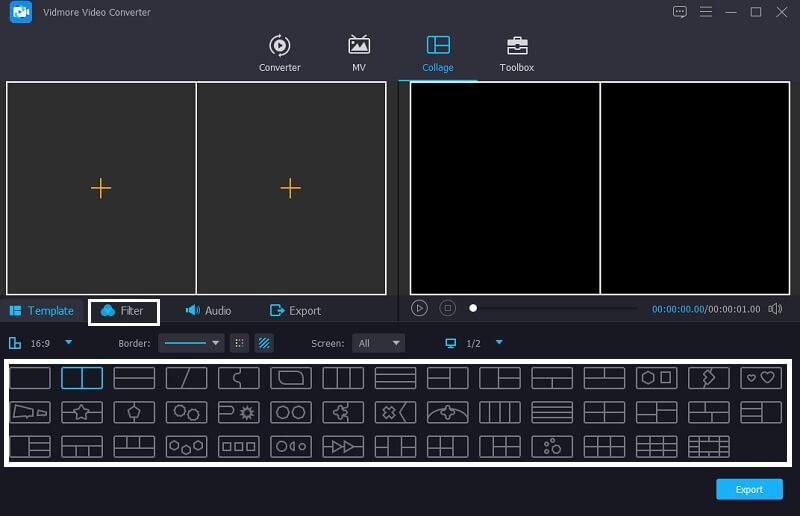Pick the diagonal split collage template

(186, 378)
